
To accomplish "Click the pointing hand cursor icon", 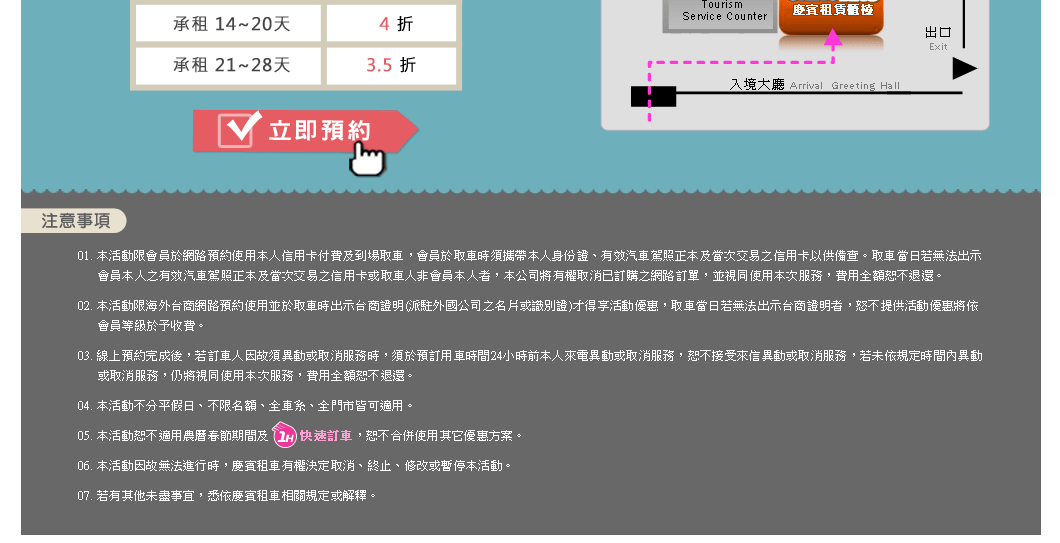I will pos(367,158).
